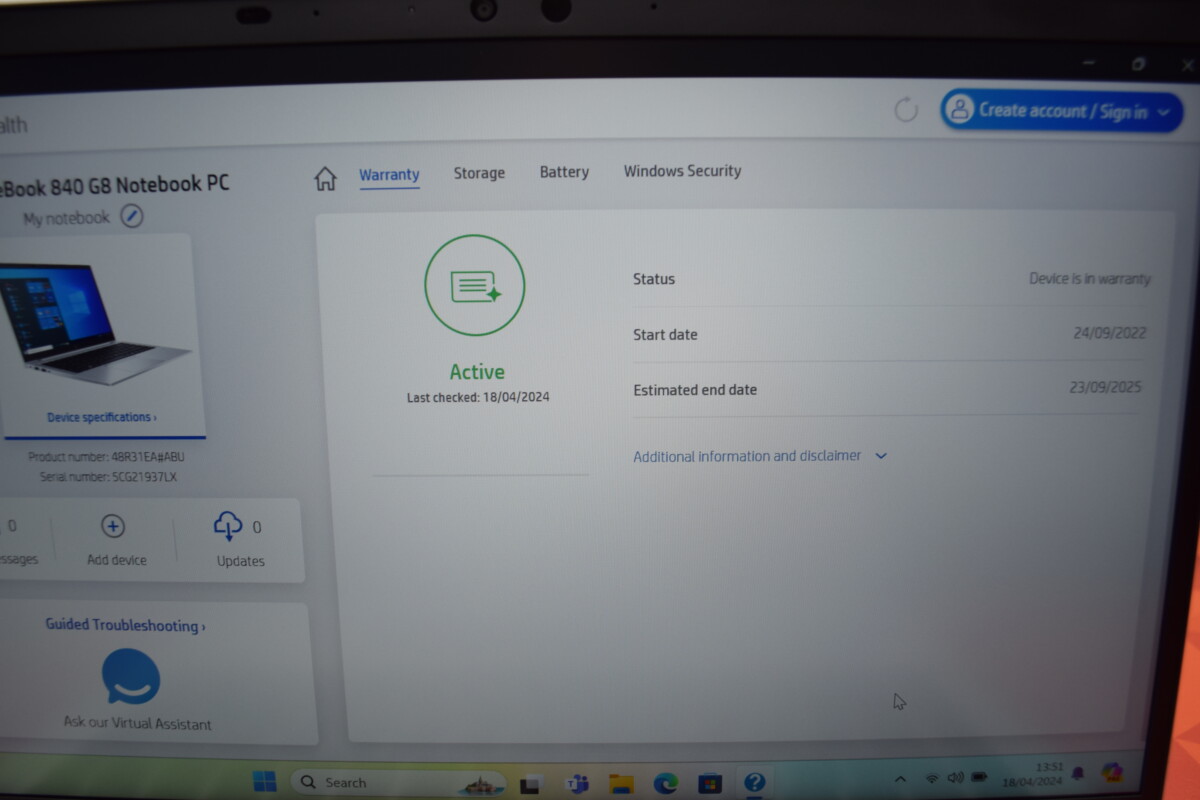Click Last checked: 18/04/2024 text
Image resolution: width=1200 pixels, height=800 pixels.
(478, 397)
